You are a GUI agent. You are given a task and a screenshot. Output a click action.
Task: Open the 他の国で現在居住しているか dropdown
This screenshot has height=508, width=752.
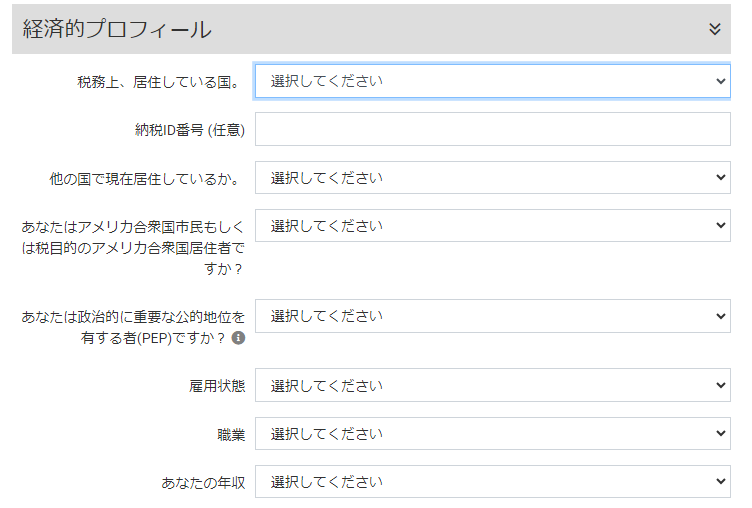[493, 178]
